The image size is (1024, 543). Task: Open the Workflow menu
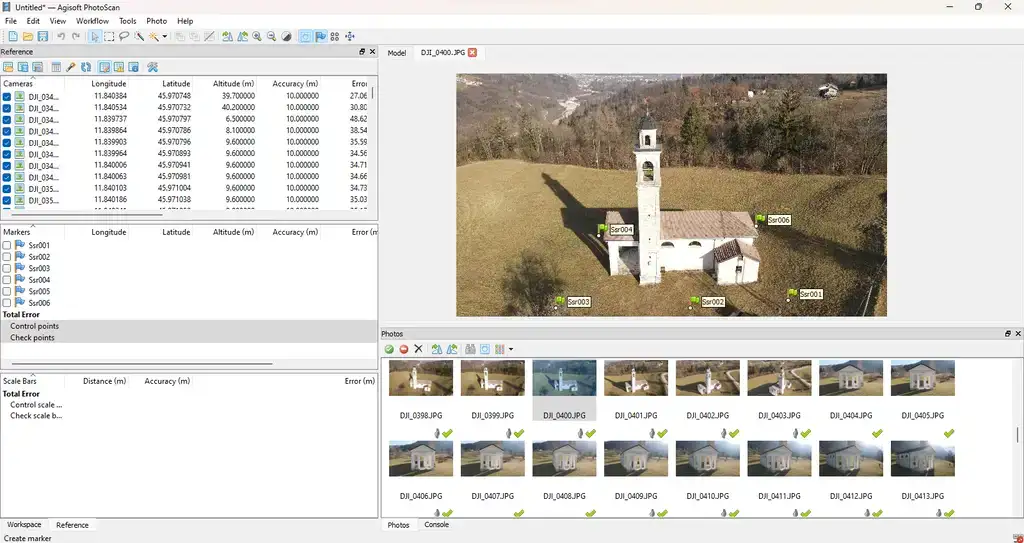tap(92, 21)
